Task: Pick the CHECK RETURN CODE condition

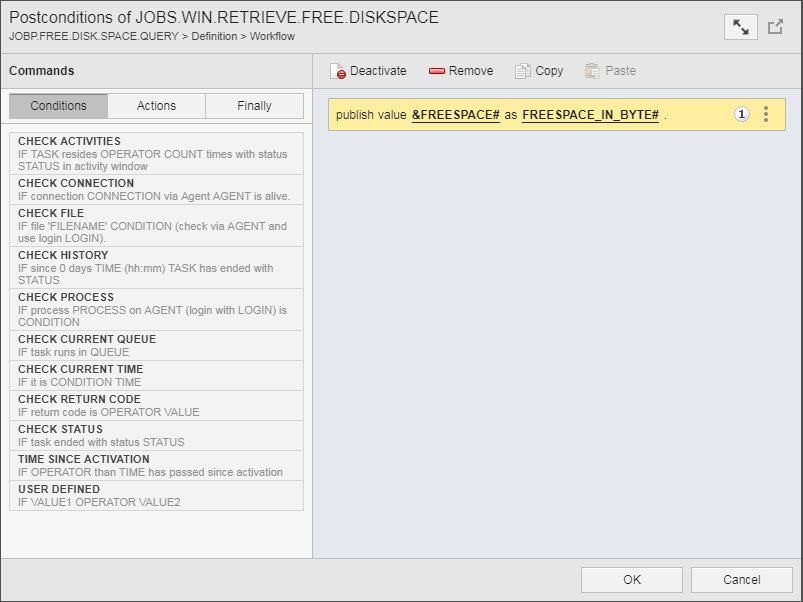Action: tap(155, 405)
